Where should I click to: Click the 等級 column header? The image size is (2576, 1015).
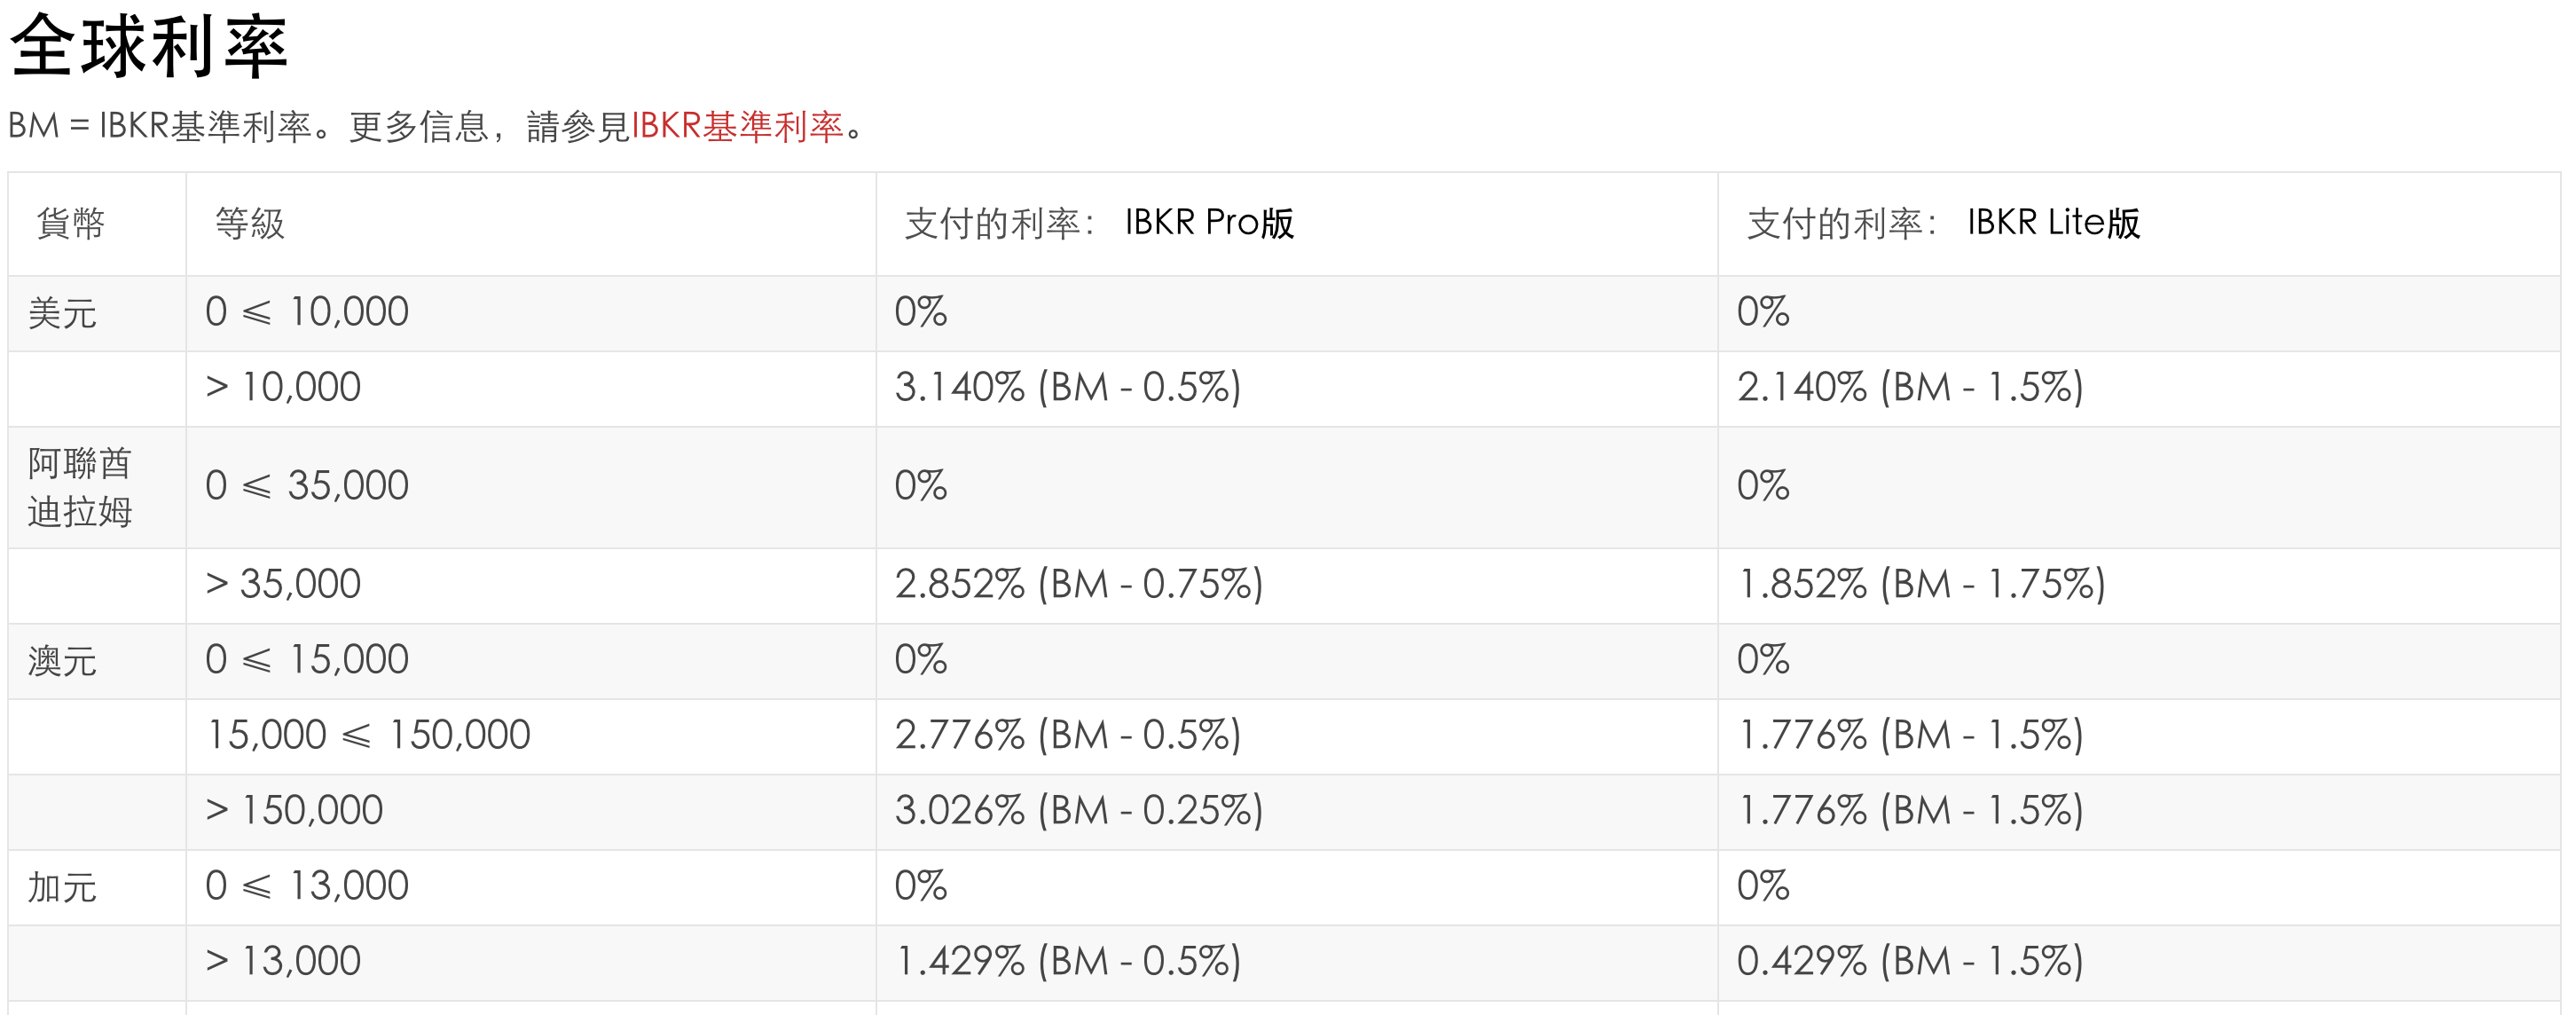[x=250, y=223]
